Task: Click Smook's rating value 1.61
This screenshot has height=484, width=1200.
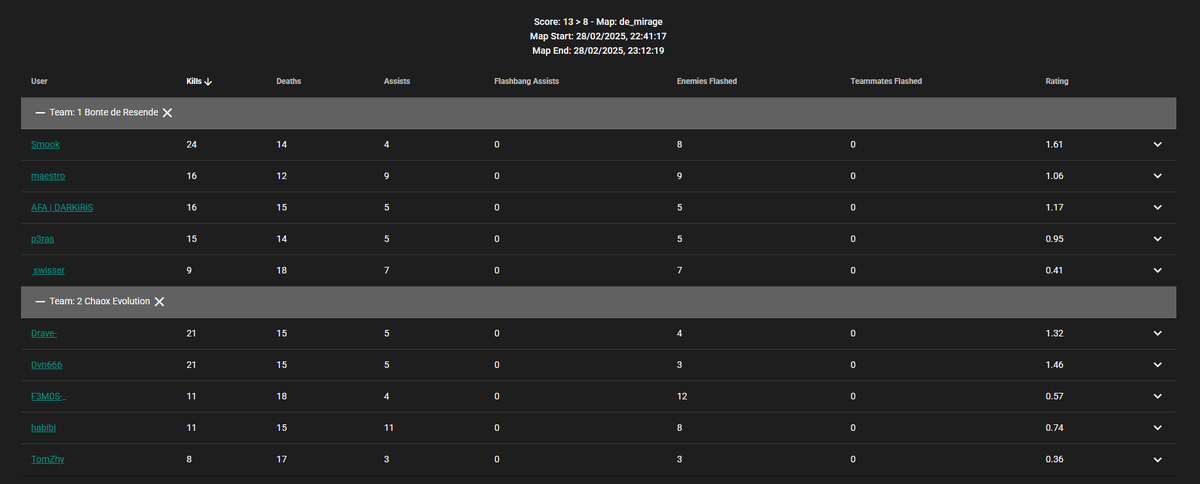Action: tap(1054, 145)
